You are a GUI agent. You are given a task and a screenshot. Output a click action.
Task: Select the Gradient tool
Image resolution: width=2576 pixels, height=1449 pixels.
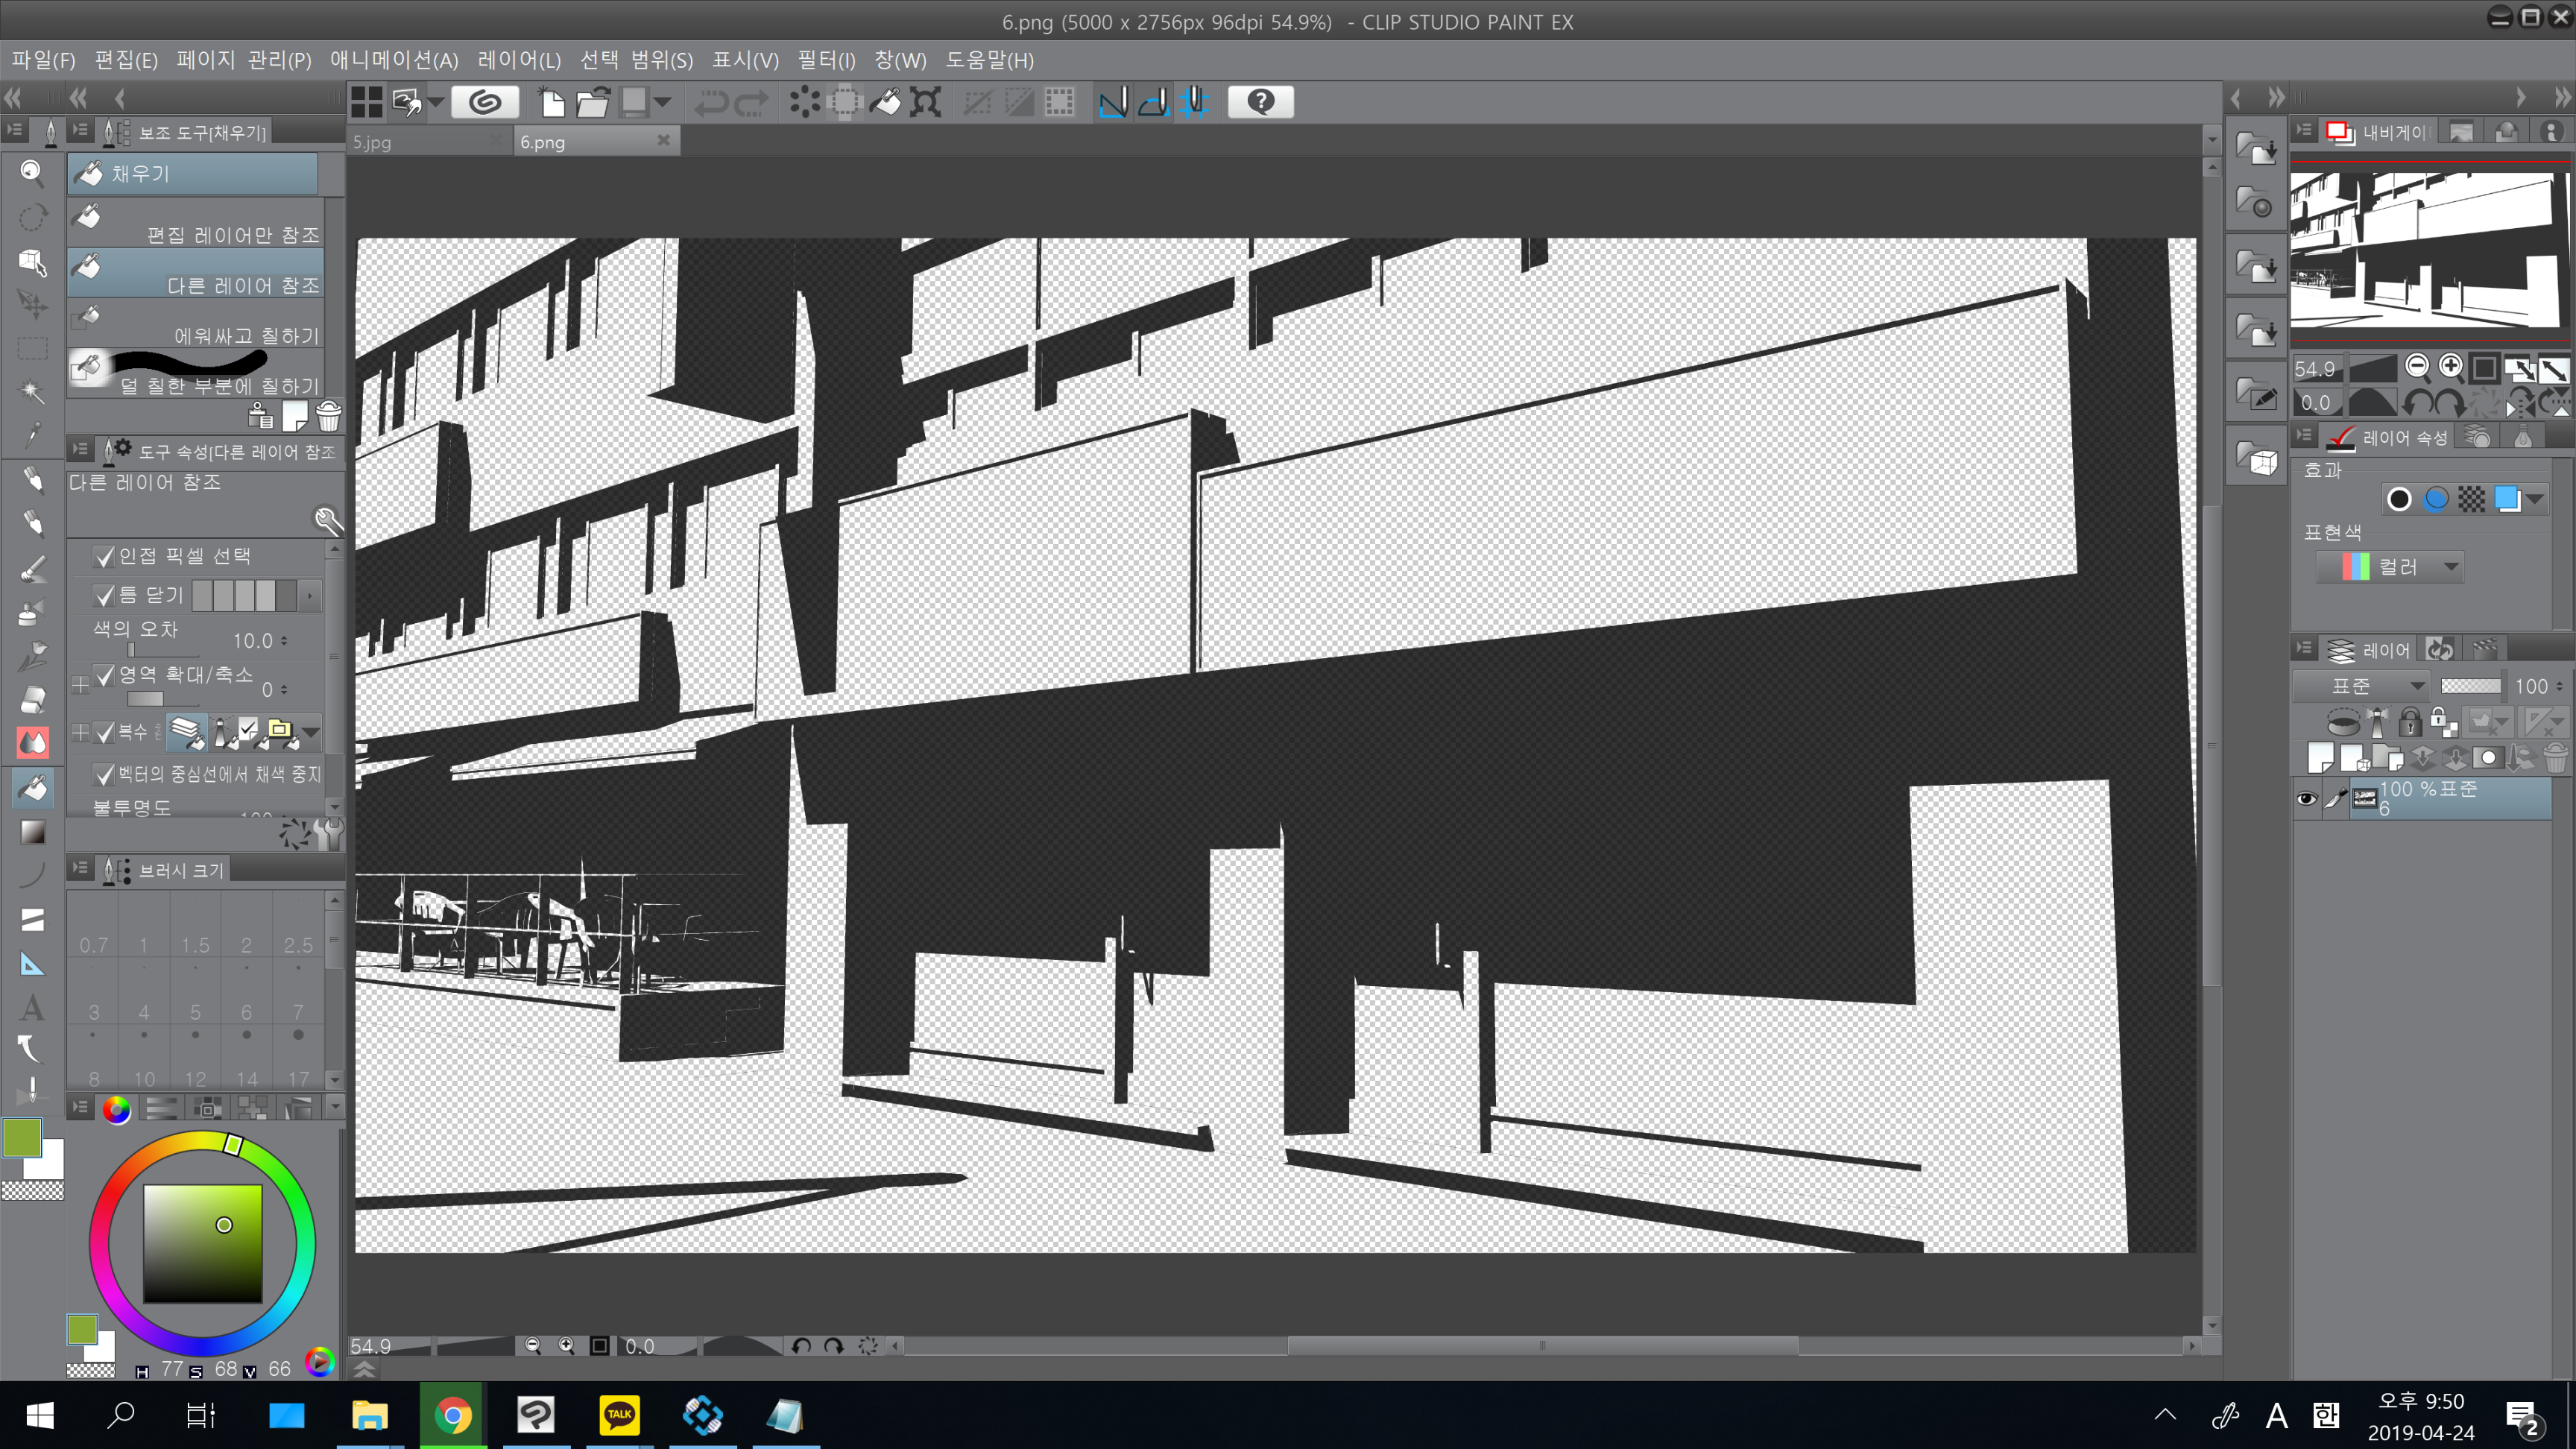pyautogui.click(x=32, y=832)
